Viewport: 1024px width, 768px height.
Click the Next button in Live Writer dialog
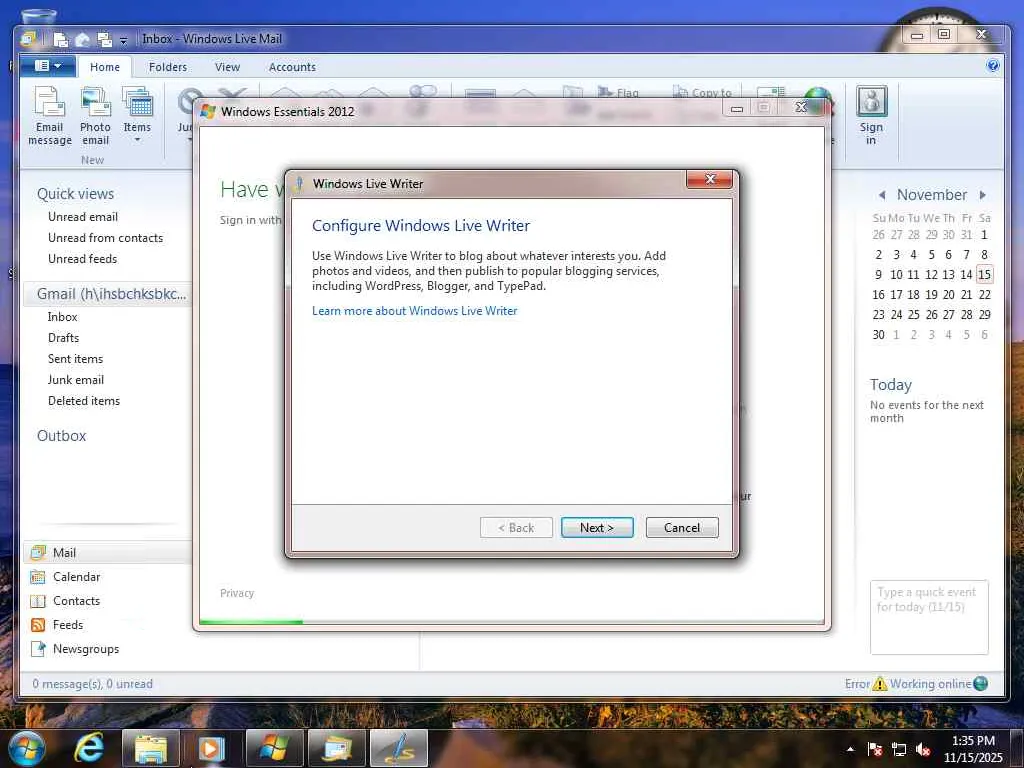(x=597, y=528)
